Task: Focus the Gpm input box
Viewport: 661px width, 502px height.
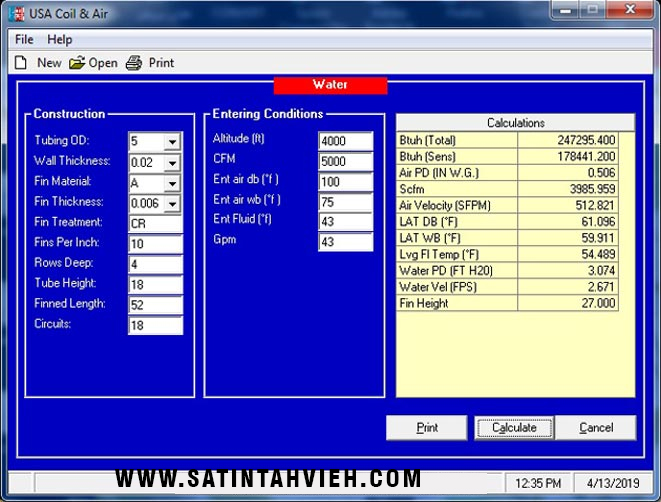Action: (x=345, y=242)
